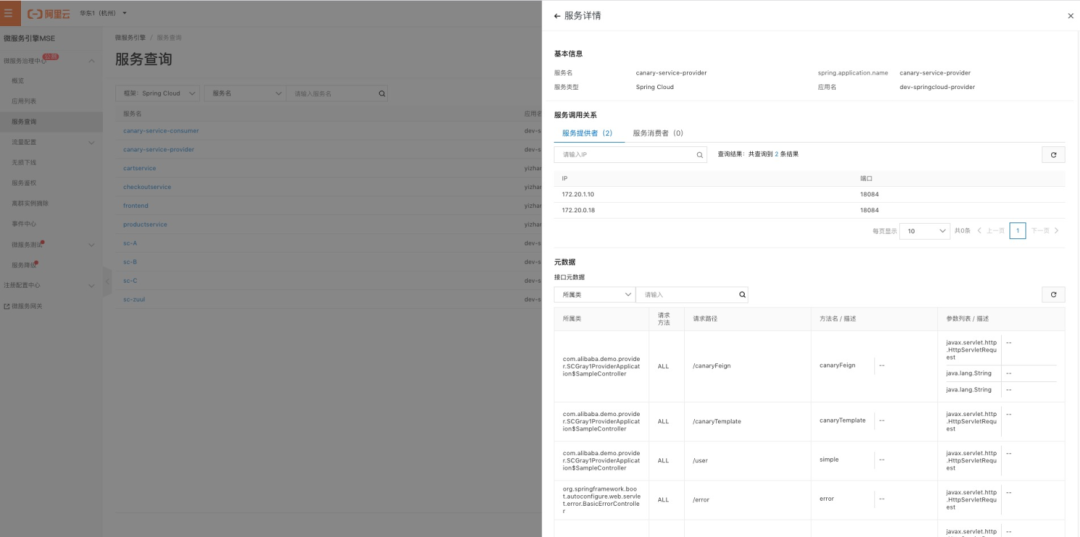This screenshot has width=1080, height=537.
Task: Click /user request path cell
Action: coord(700,460)
